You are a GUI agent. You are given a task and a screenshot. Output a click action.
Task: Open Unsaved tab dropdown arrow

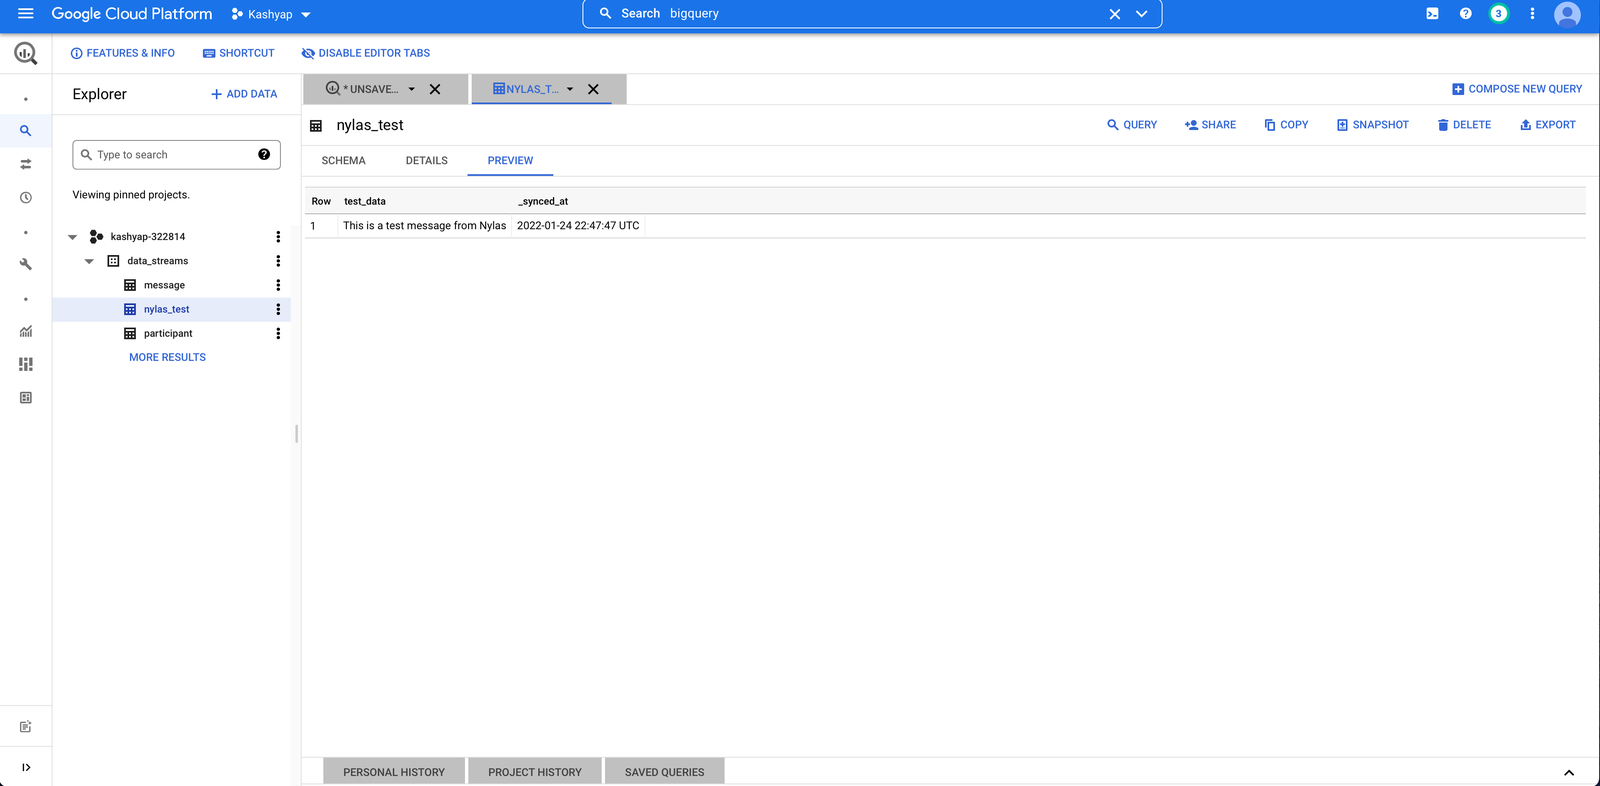[411, 89]
